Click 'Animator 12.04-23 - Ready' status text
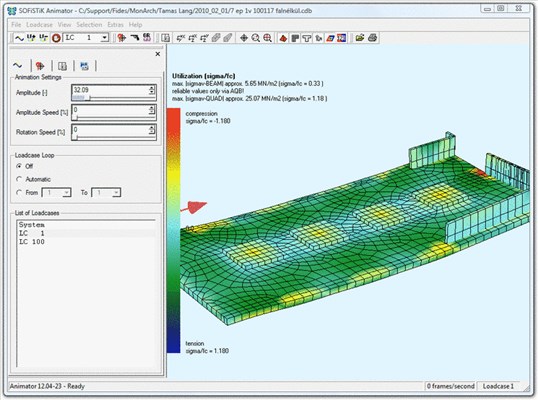The width and height of the screenshot is (538, 400). point(47,386)
